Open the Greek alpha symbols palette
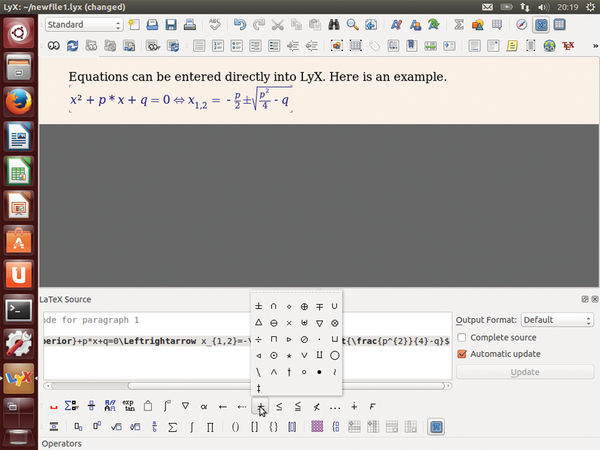 click(x=204, y=406)
